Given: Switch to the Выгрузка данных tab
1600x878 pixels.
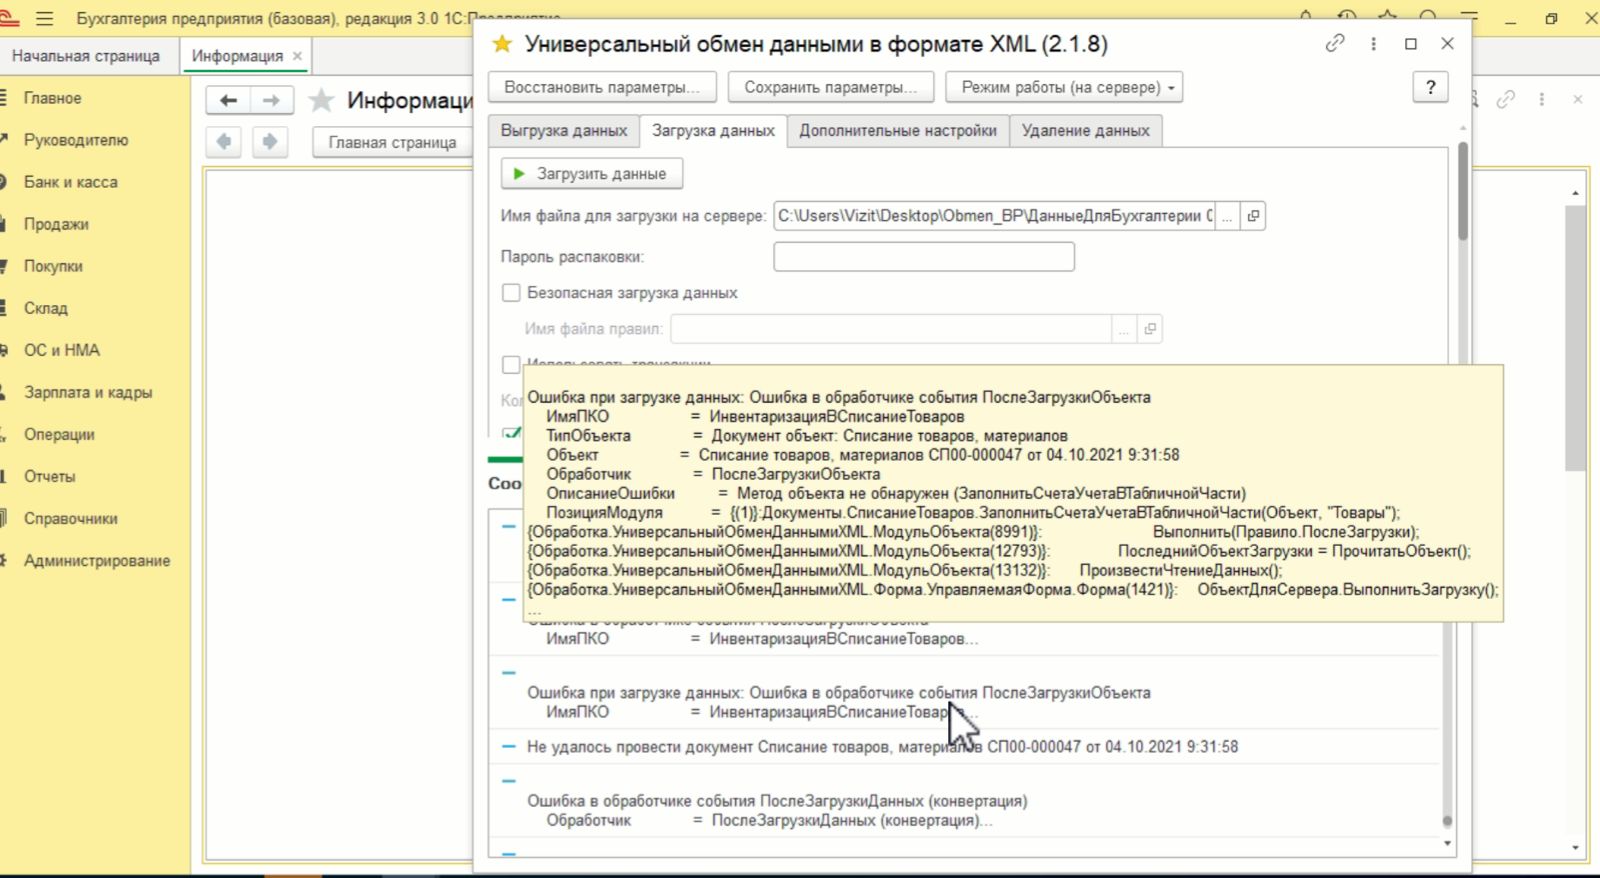Looking at the screenshot, I should pyautogui.click(x=563, y=131).
